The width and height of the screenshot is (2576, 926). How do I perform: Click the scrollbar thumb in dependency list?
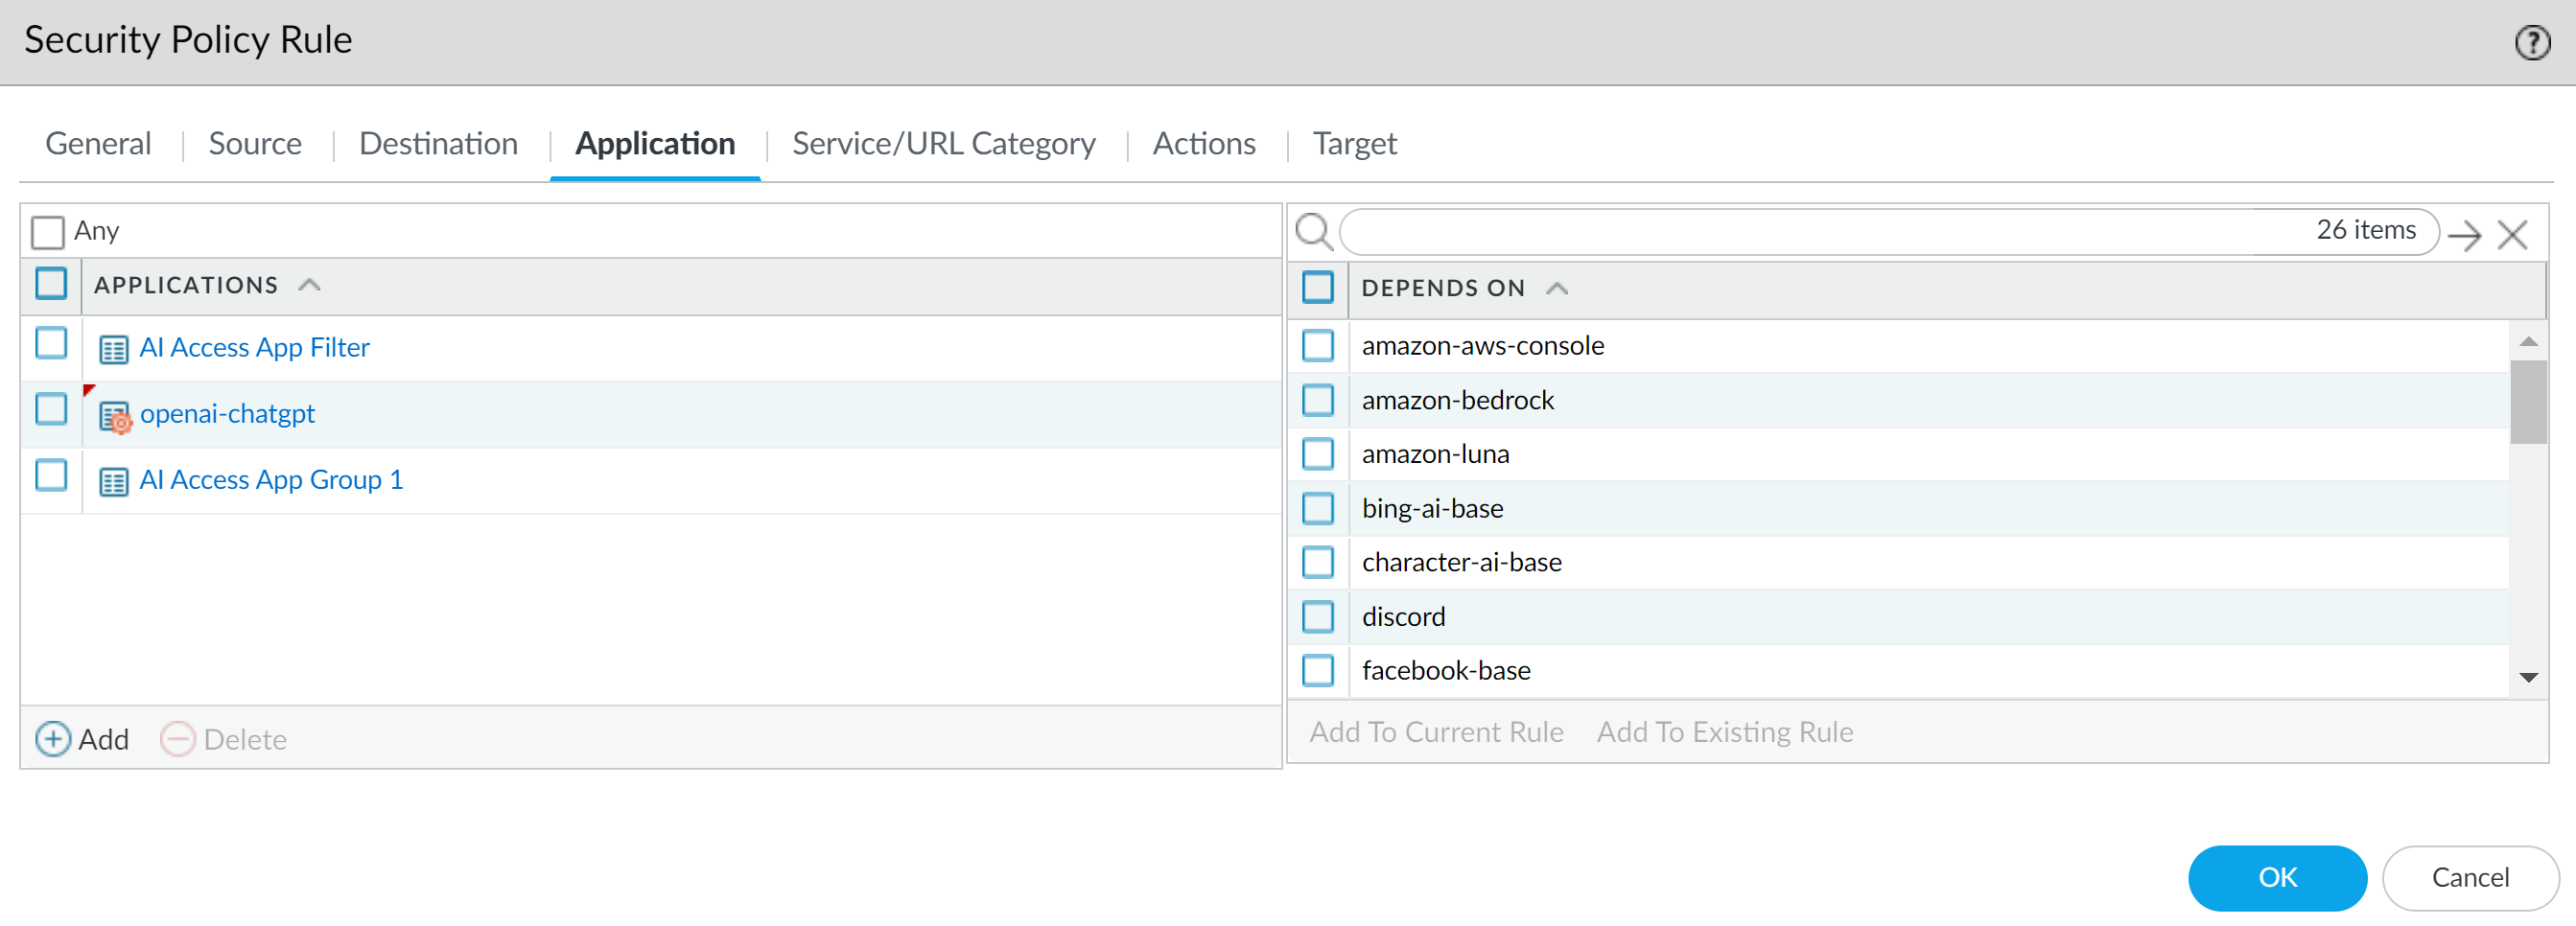(2527, 401)
